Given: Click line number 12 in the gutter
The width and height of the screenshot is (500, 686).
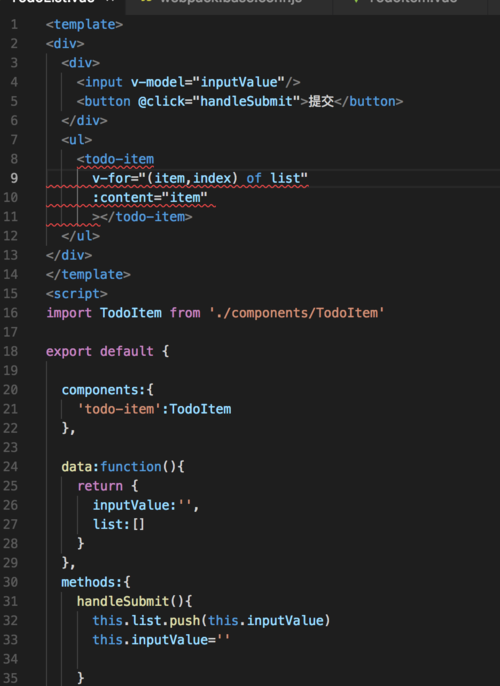Looking at the screenshot, I should point(10,236).
